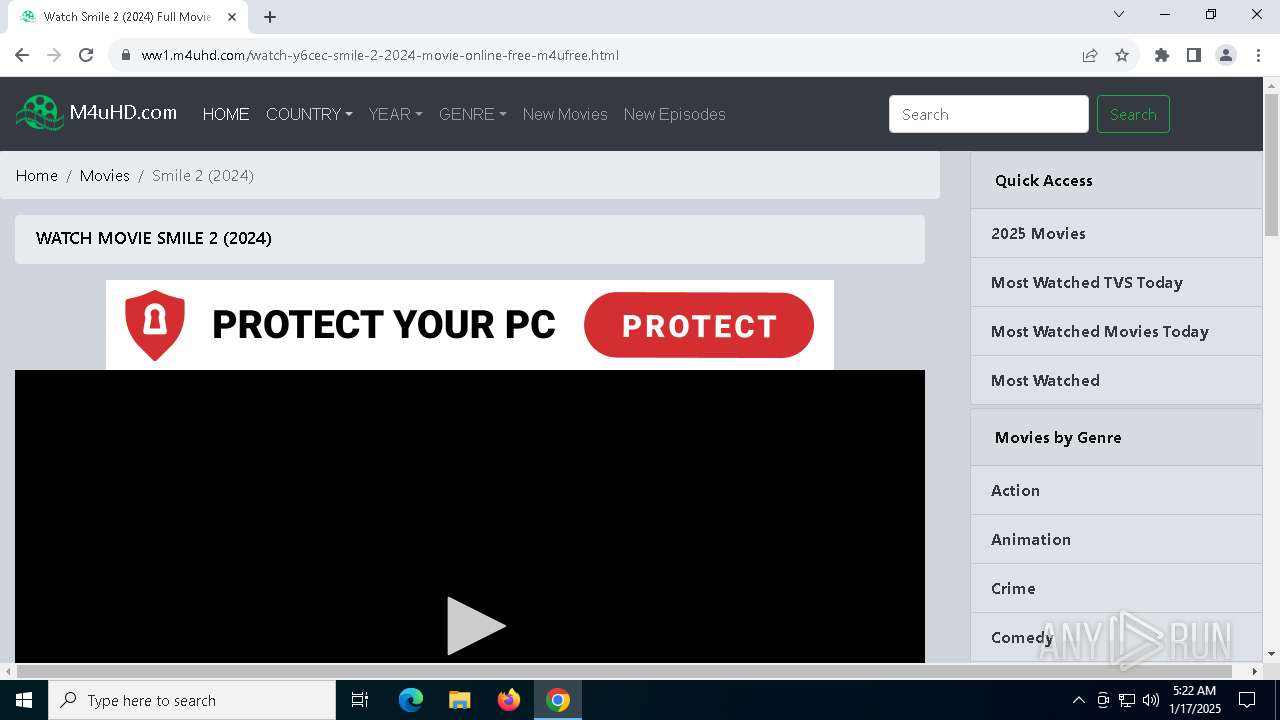Share this page via the share icon

1090,55
